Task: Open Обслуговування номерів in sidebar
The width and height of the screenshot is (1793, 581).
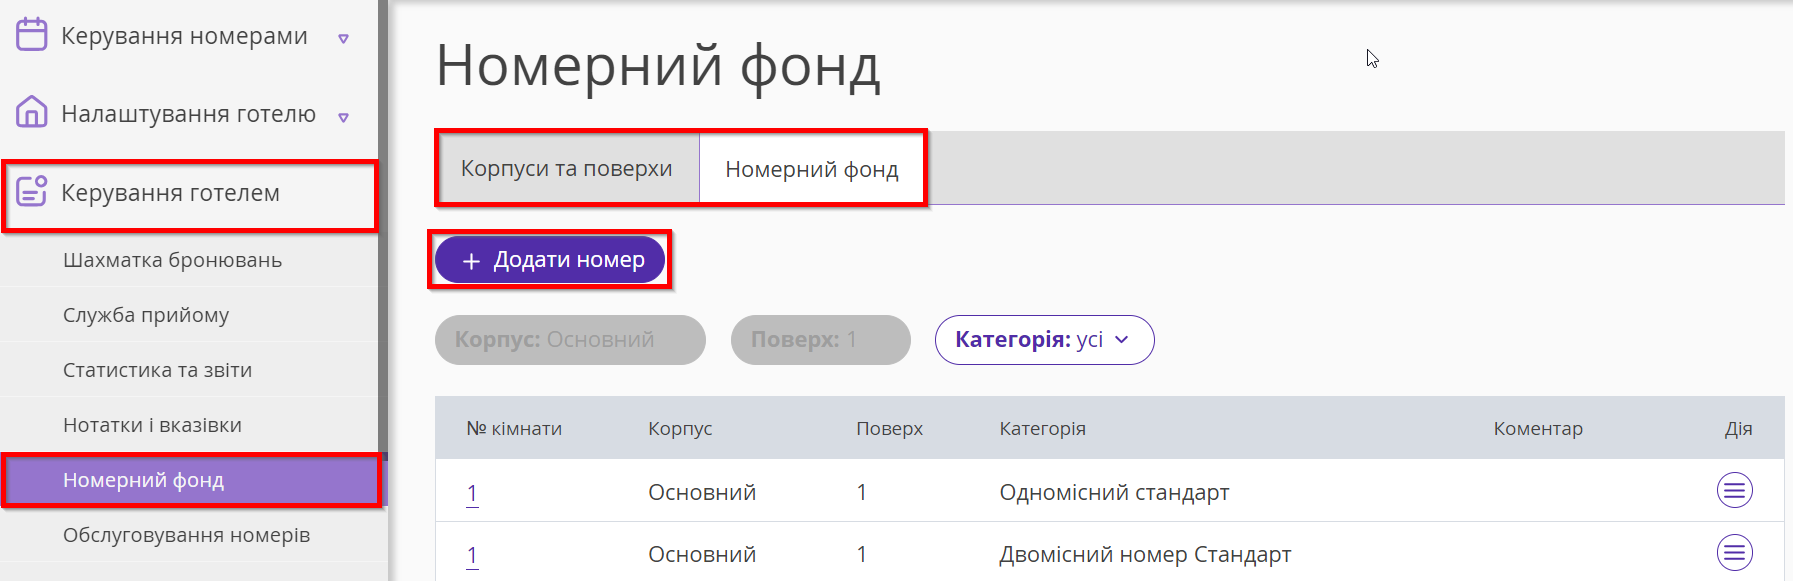Action: click(x=189, y=535)
